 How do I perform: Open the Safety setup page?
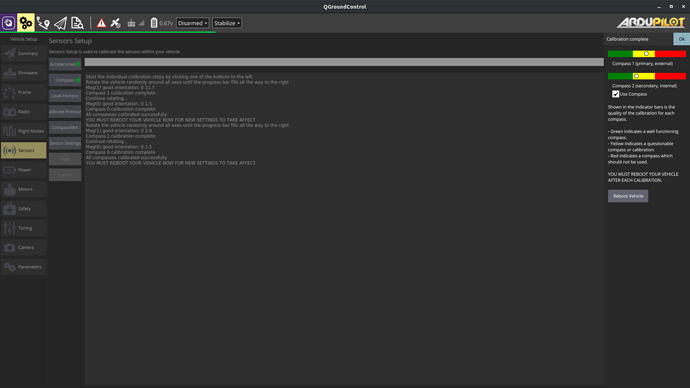pos(23,209)
